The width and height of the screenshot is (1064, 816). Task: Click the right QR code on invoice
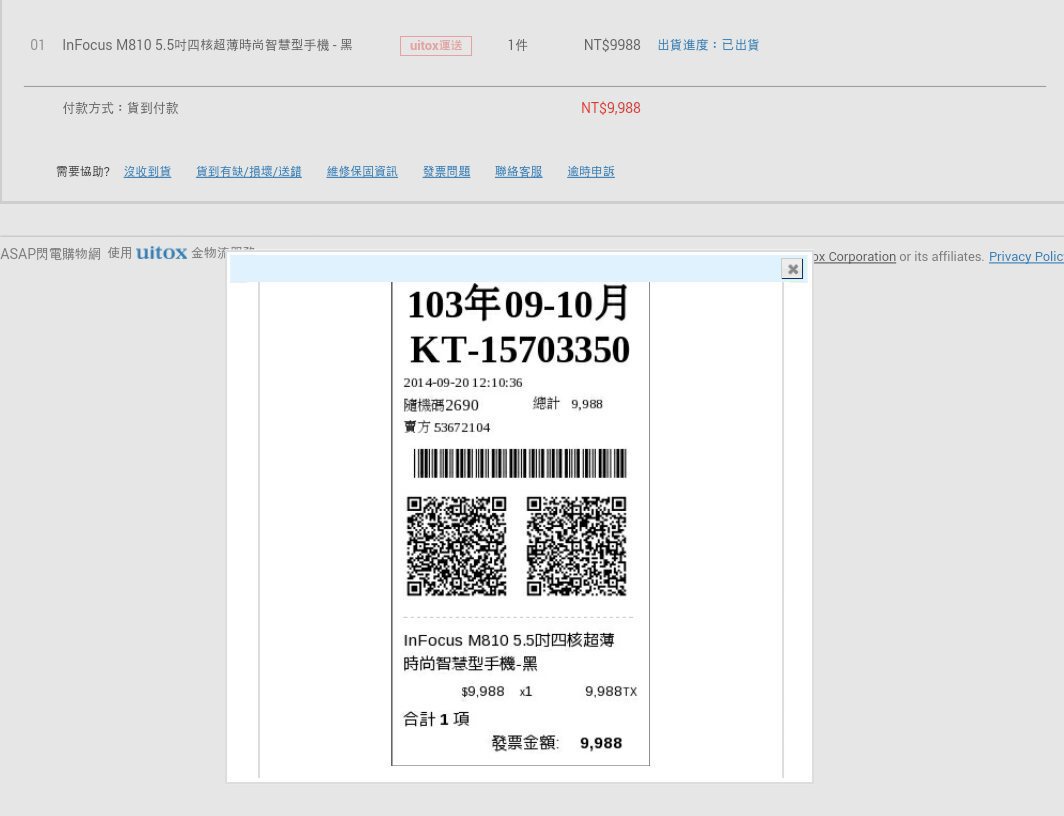(x=576, y=546)
